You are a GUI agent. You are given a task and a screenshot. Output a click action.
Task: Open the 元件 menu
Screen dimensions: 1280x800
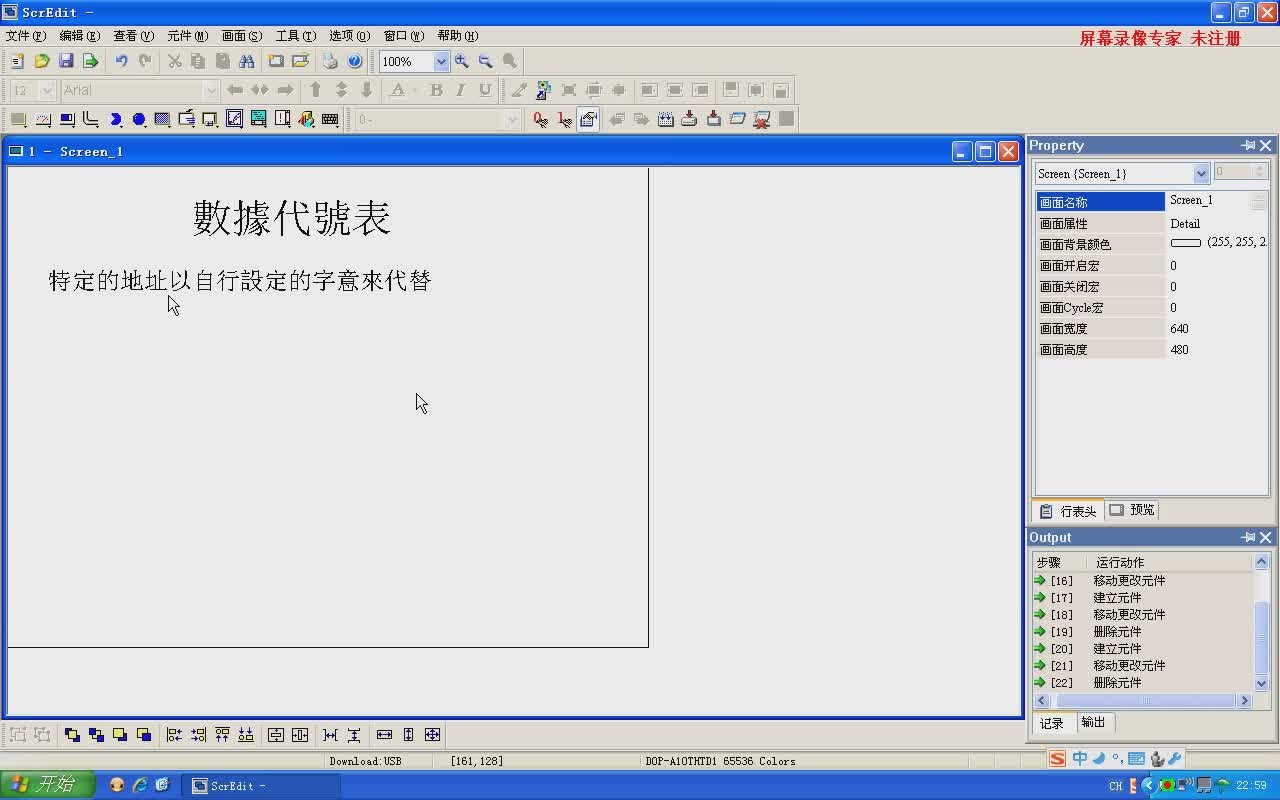(188, 36)
